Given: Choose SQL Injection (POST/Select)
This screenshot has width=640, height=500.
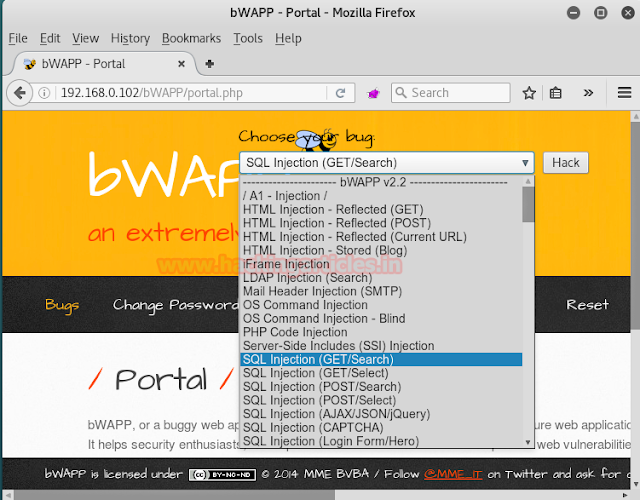Looking at the screenshot, I should [x=380, y=400].
